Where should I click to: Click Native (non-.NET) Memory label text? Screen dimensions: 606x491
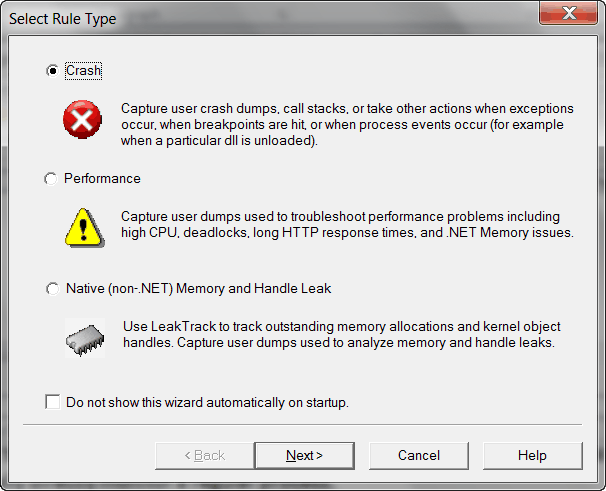199,289
